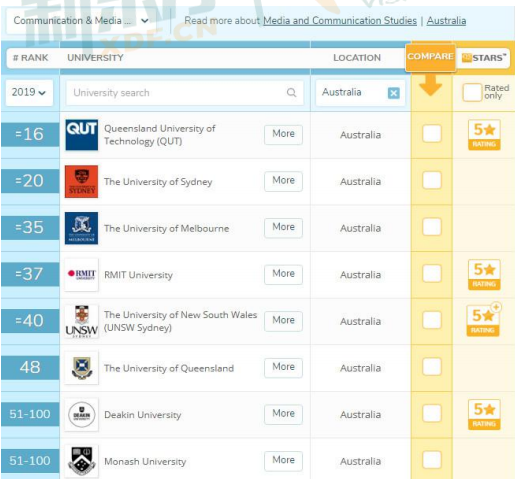
Task: Click the QS STARS column header
Action: click(x=484, y=58)
